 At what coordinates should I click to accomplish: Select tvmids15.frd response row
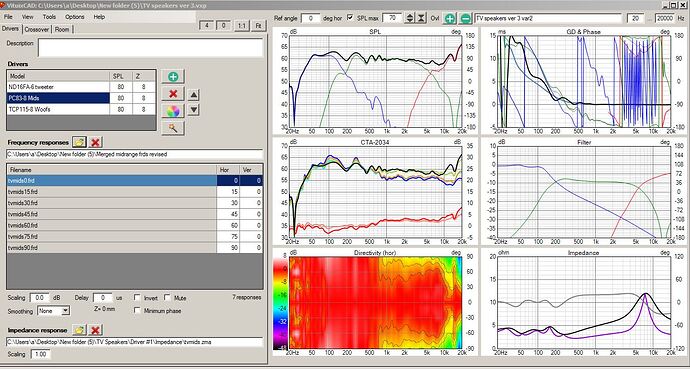tap(135, 192)
